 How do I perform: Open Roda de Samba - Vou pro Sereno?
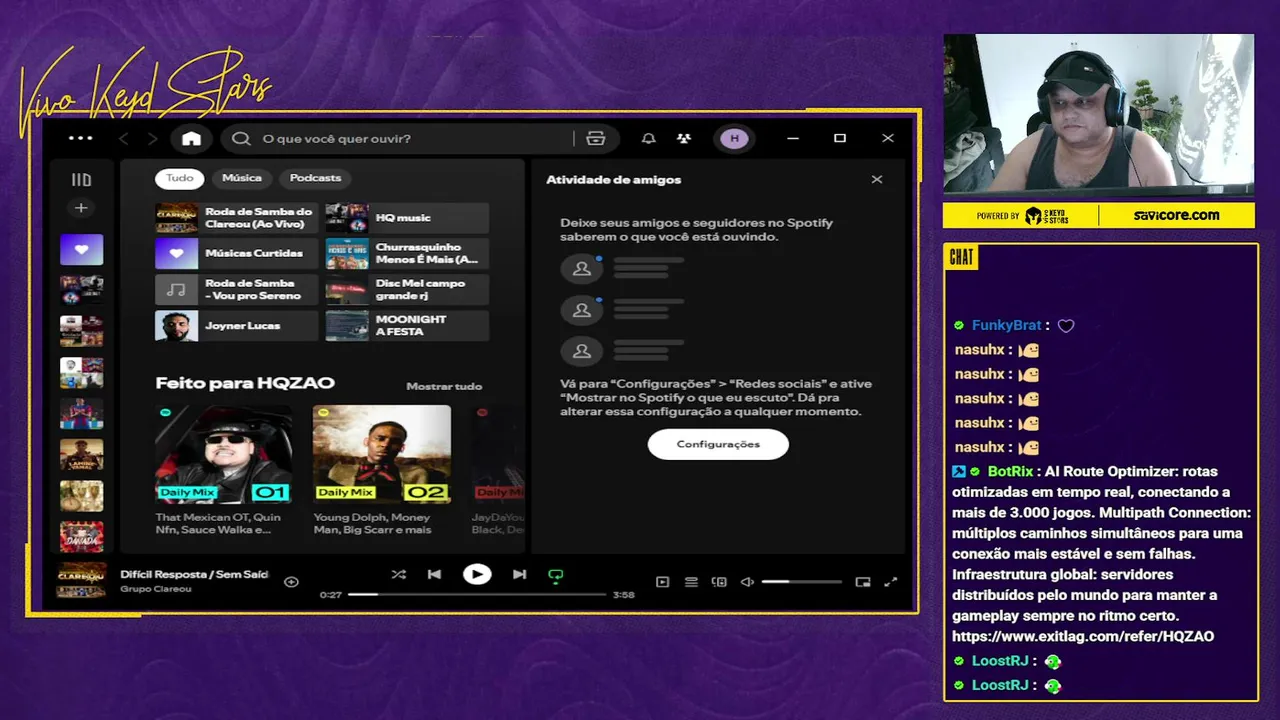[236, 290]
